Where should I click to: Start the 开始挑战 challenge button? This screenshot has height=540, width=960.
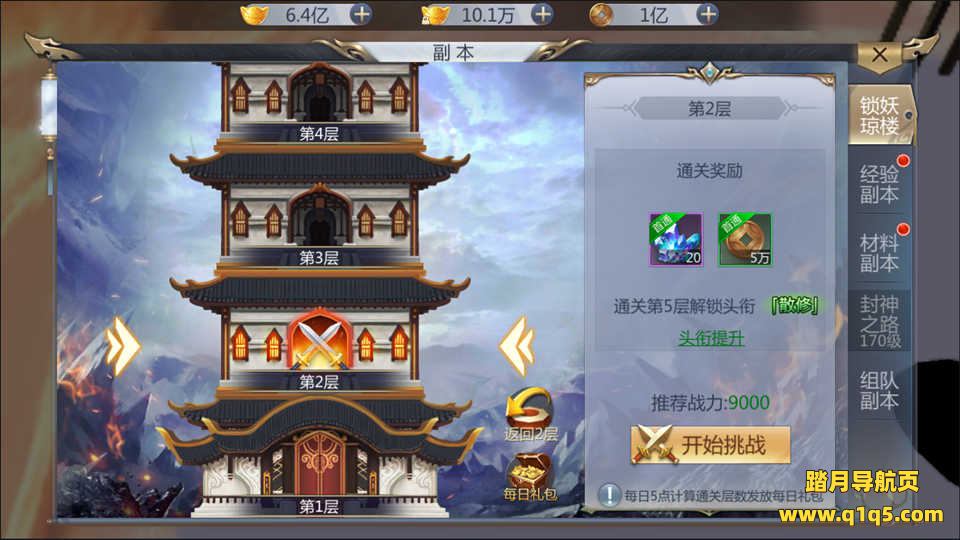710,445
